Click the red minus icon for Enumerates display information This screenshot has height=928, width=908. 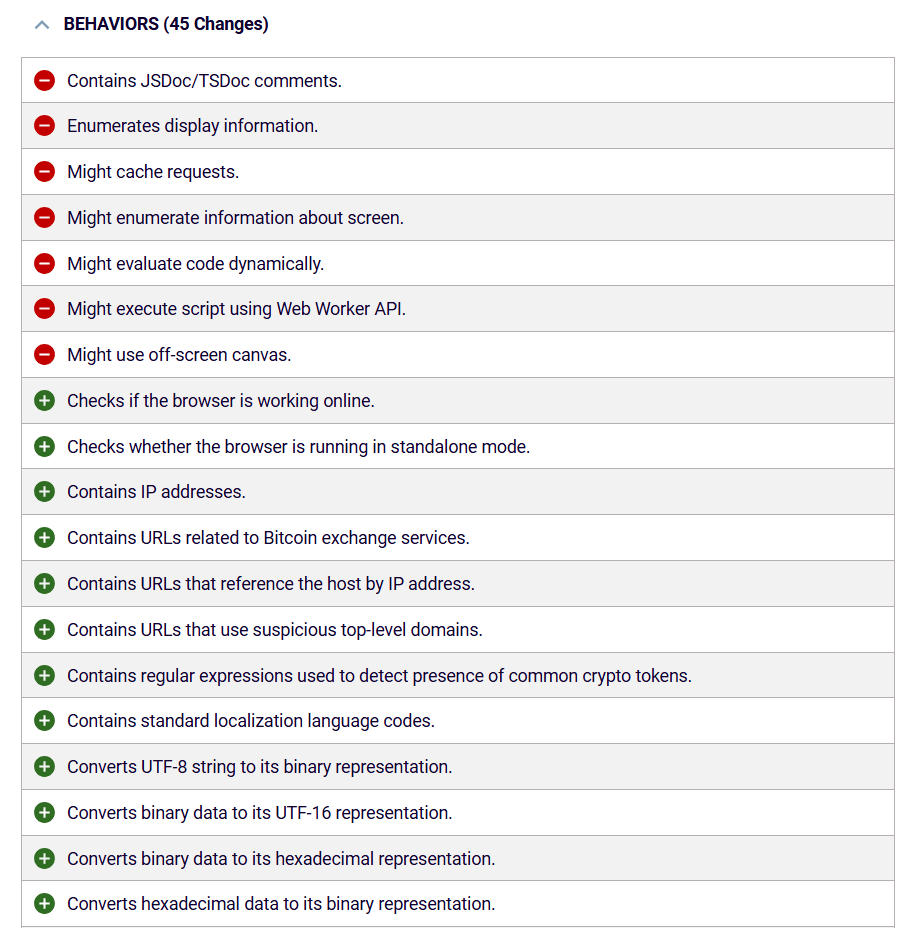point(44,126)
